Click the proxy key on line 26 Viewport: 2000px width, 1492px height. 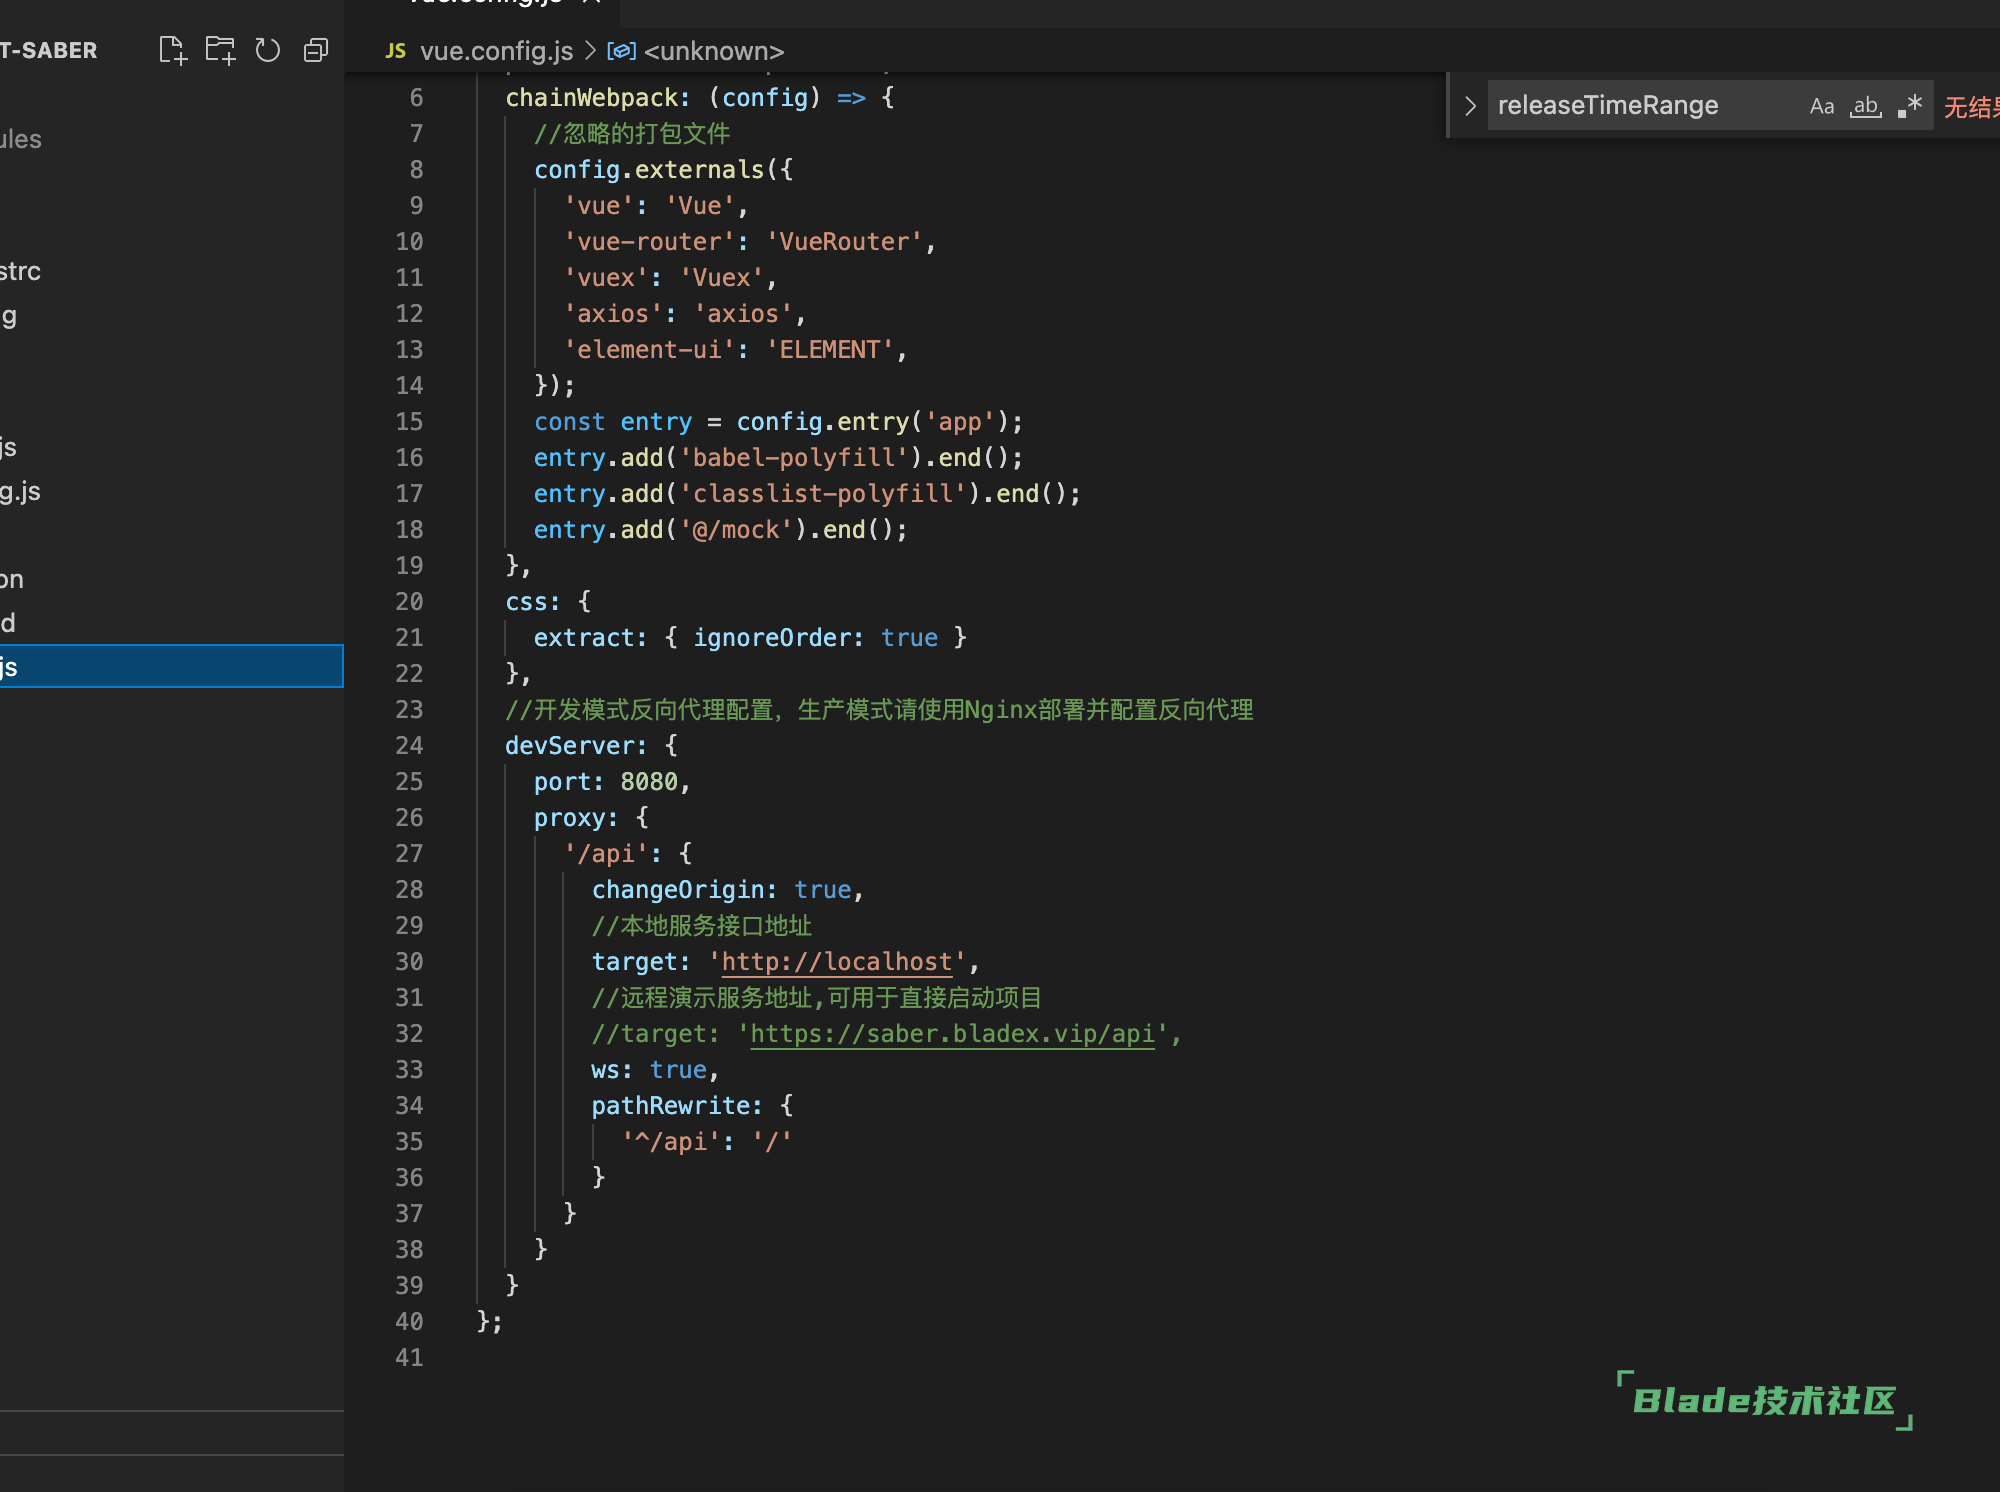[x=569, y=818]
